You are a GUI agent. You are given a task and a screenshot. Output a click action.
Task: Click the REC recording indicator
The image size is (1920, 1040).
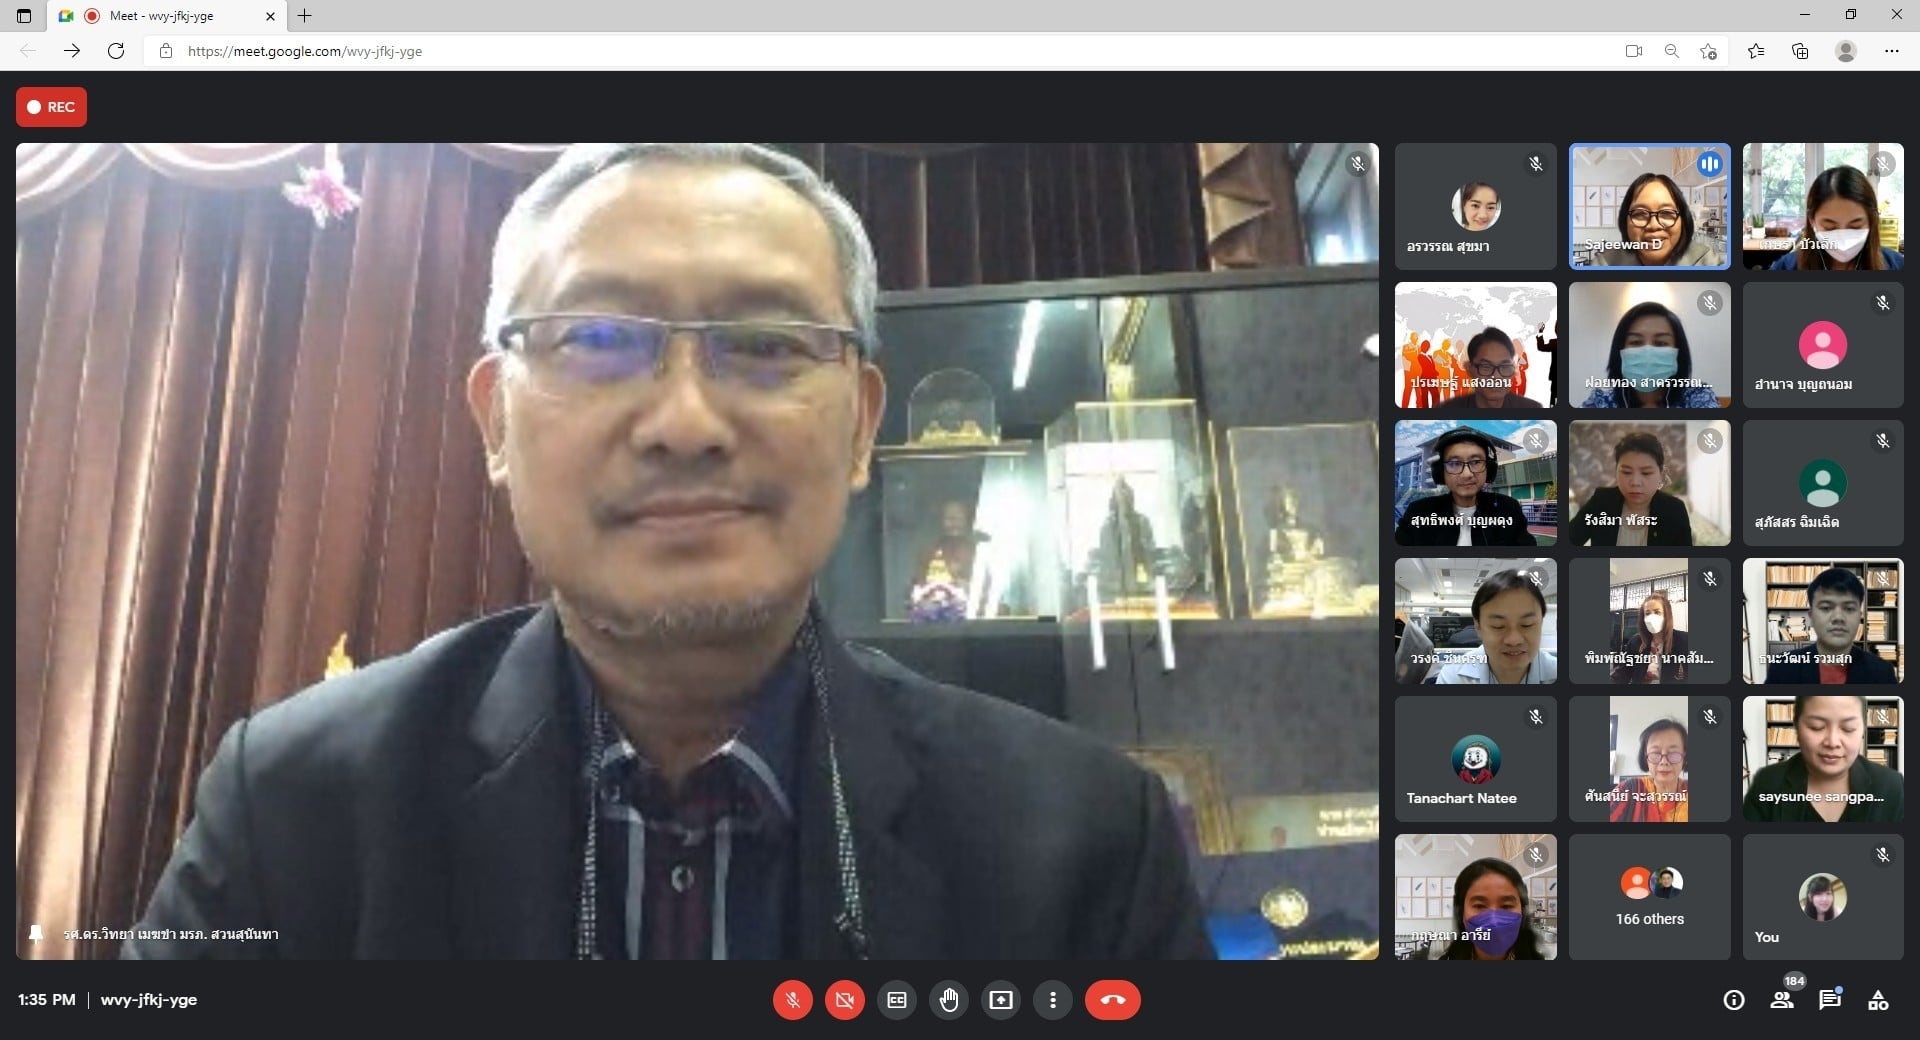[51, 107]
